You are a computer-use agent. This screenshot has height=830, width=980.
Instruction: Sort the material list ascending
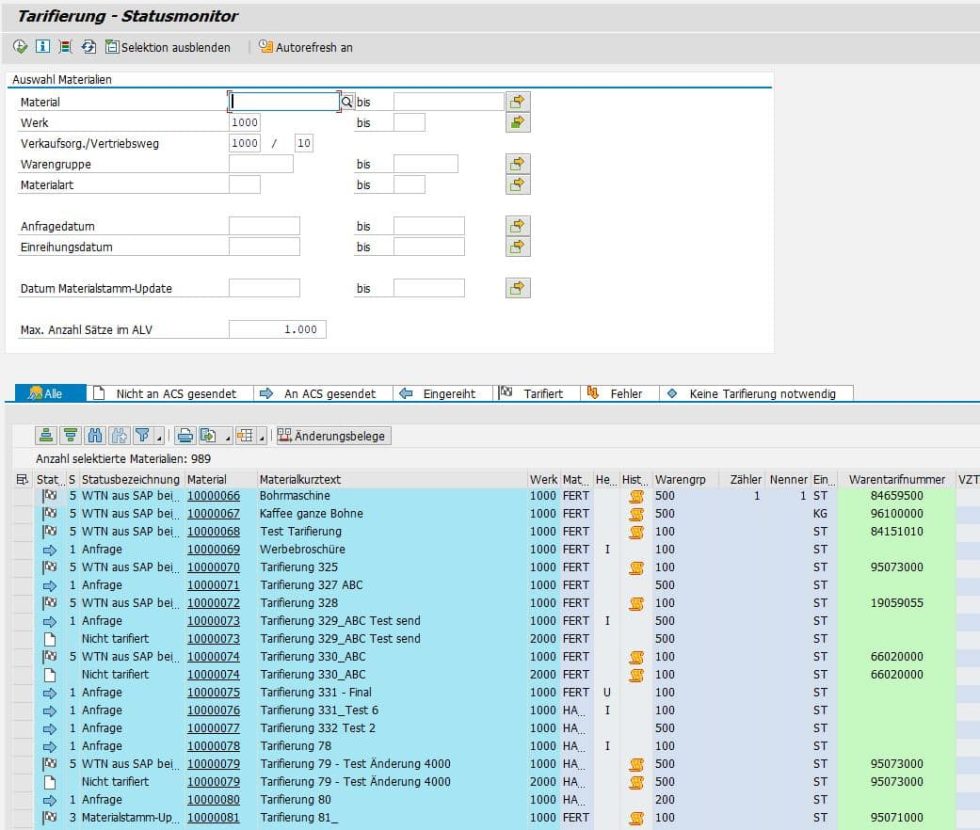click(x=46, y=435)
